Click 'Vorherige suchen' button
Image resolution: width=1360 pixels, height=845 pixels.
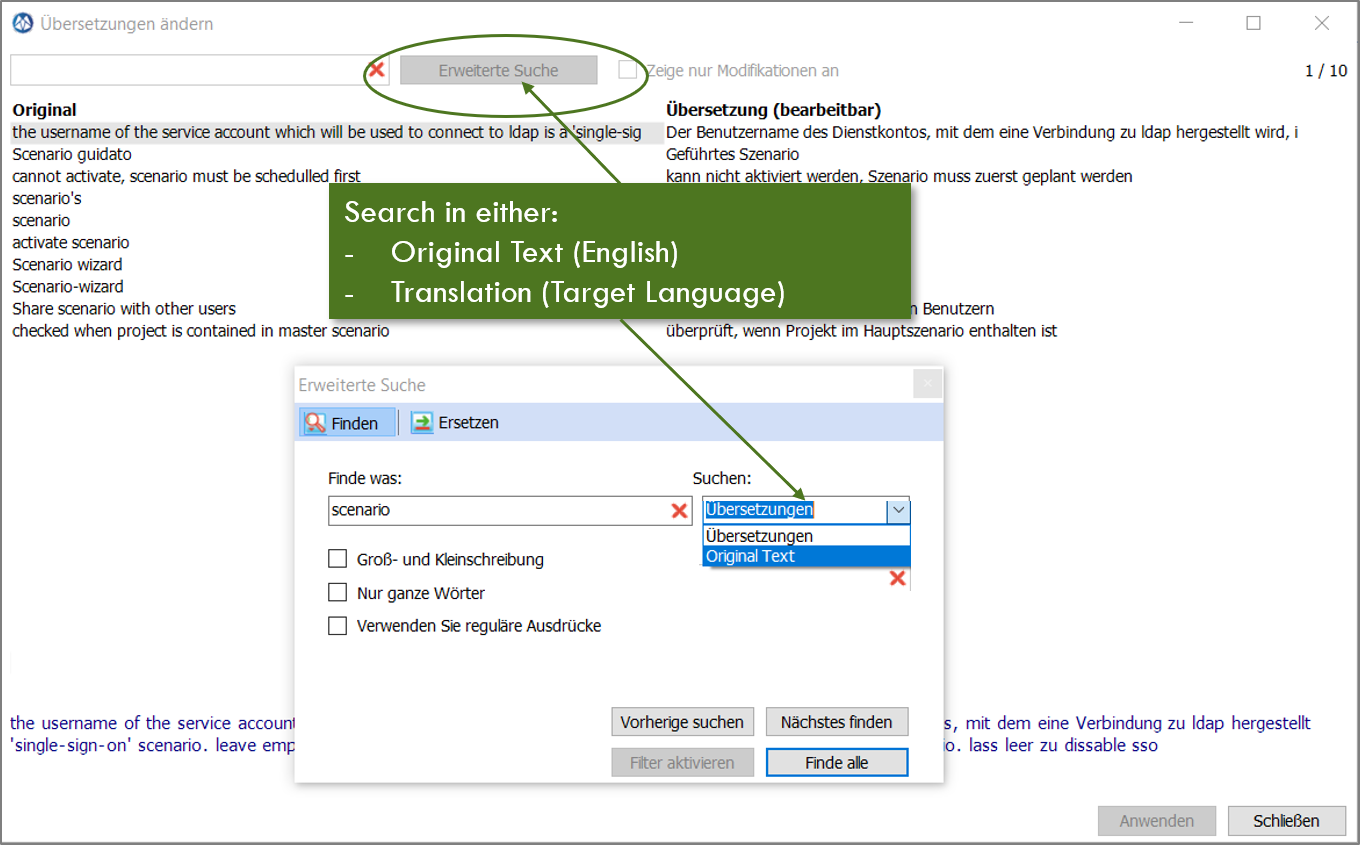coord(682,722)
